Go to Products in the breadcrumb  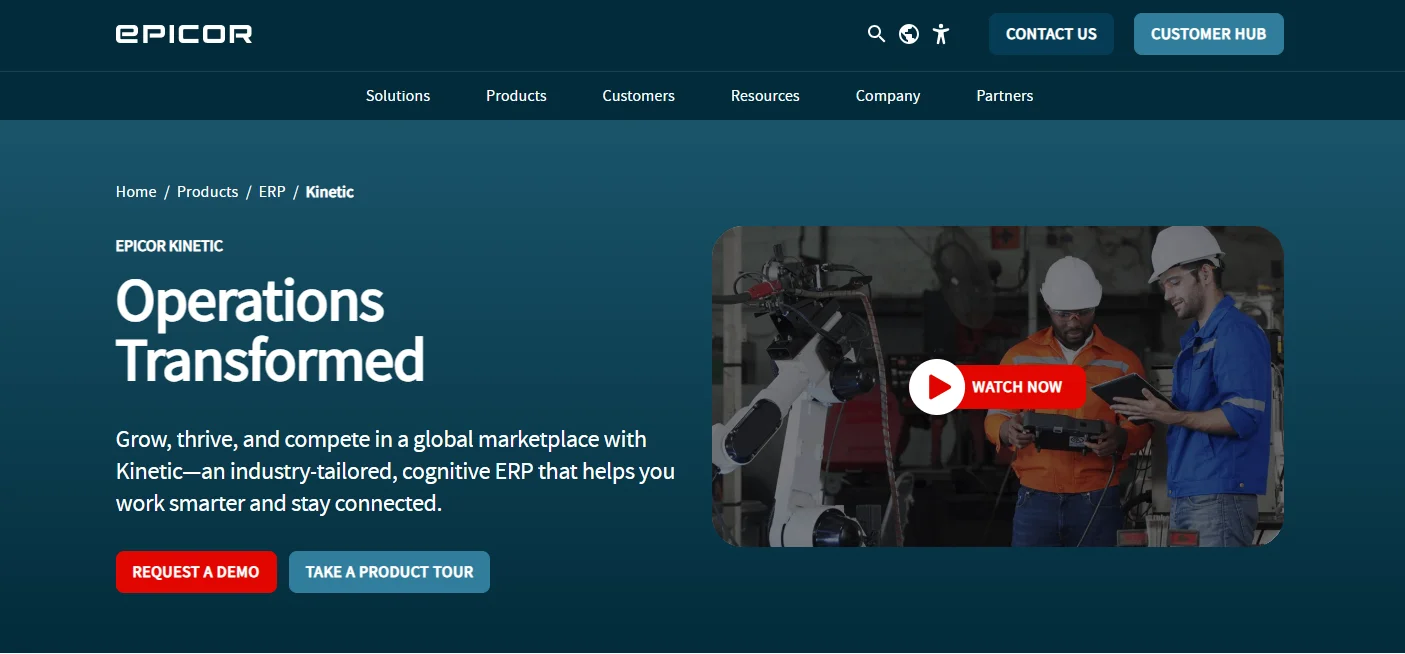click(207, 192)
